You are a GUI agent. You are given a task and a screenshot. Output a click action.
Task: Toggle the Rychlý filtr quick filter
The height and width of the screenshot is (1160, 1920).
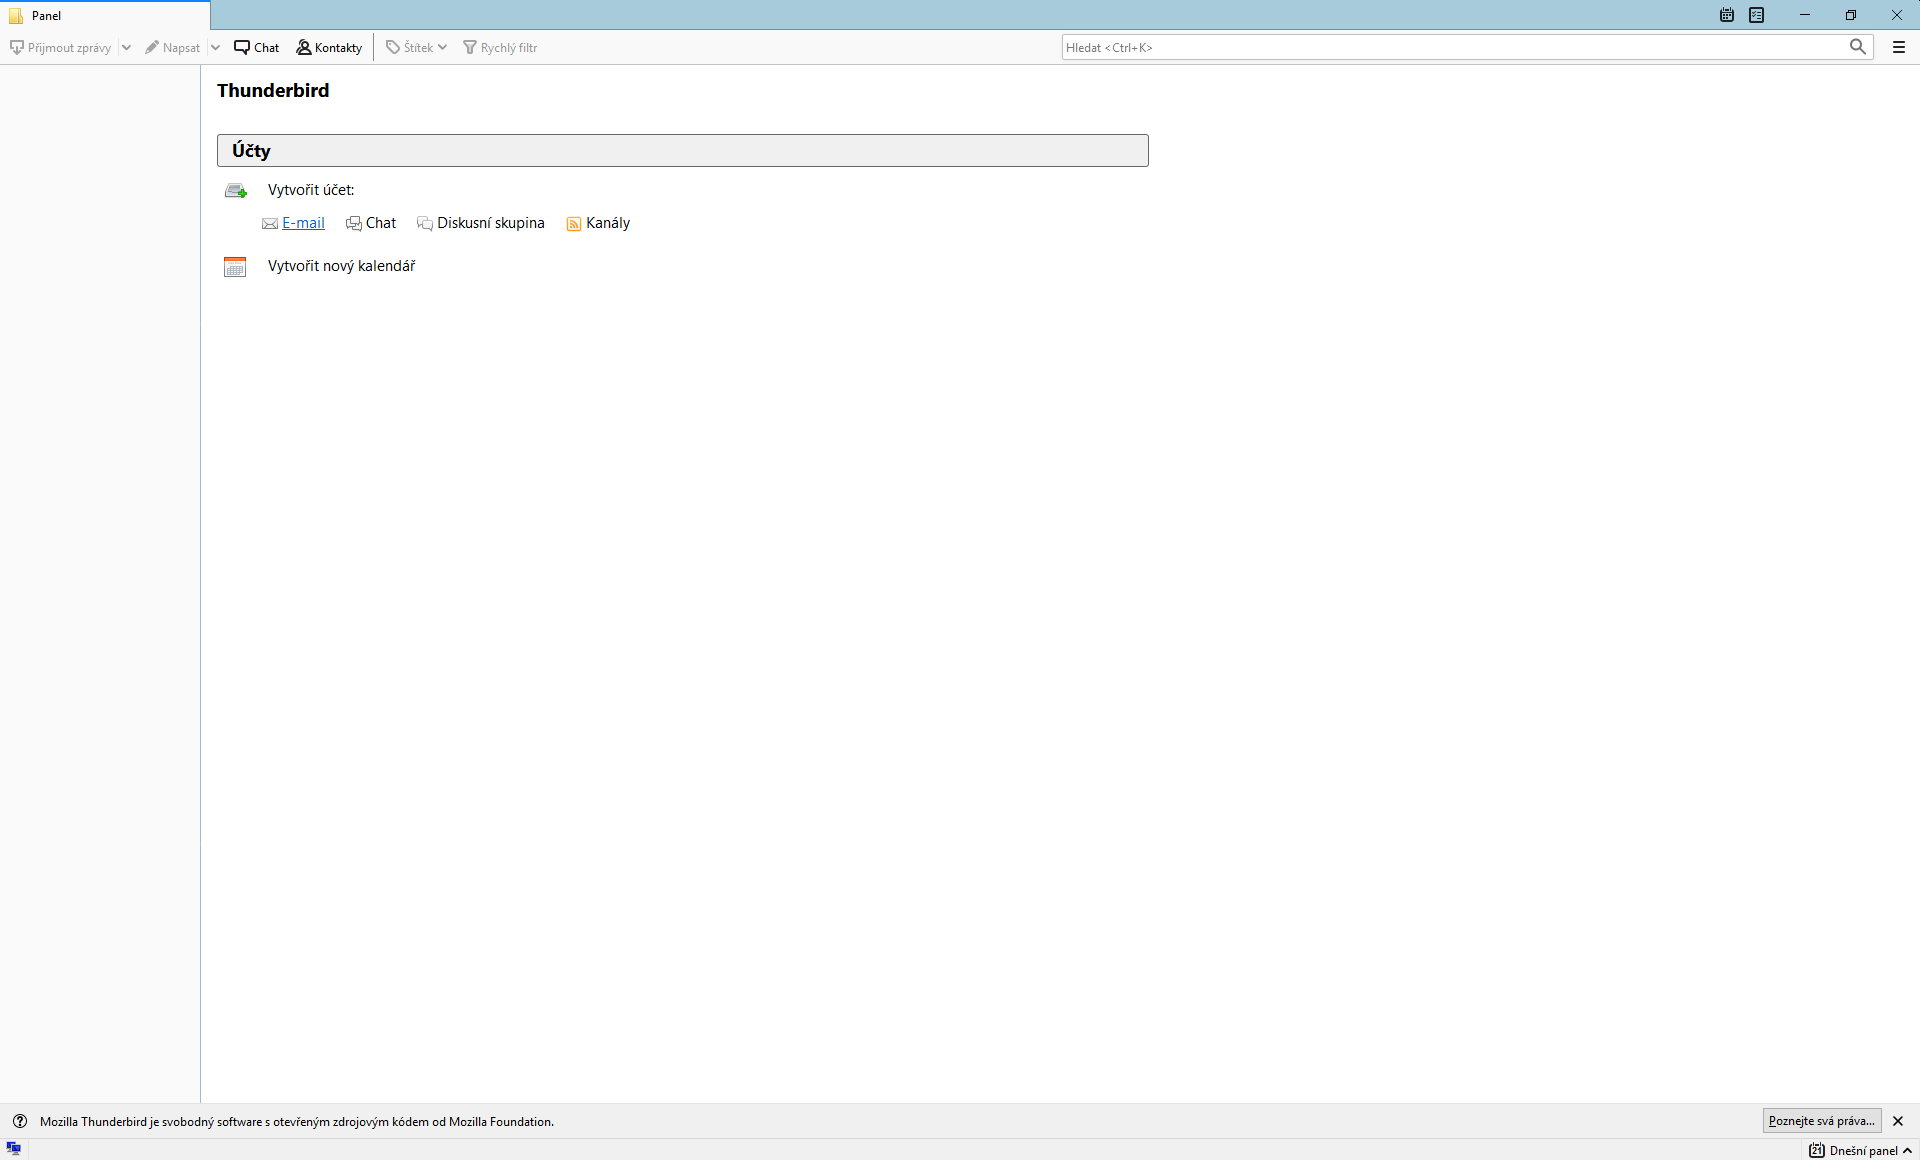click(500, 47)
